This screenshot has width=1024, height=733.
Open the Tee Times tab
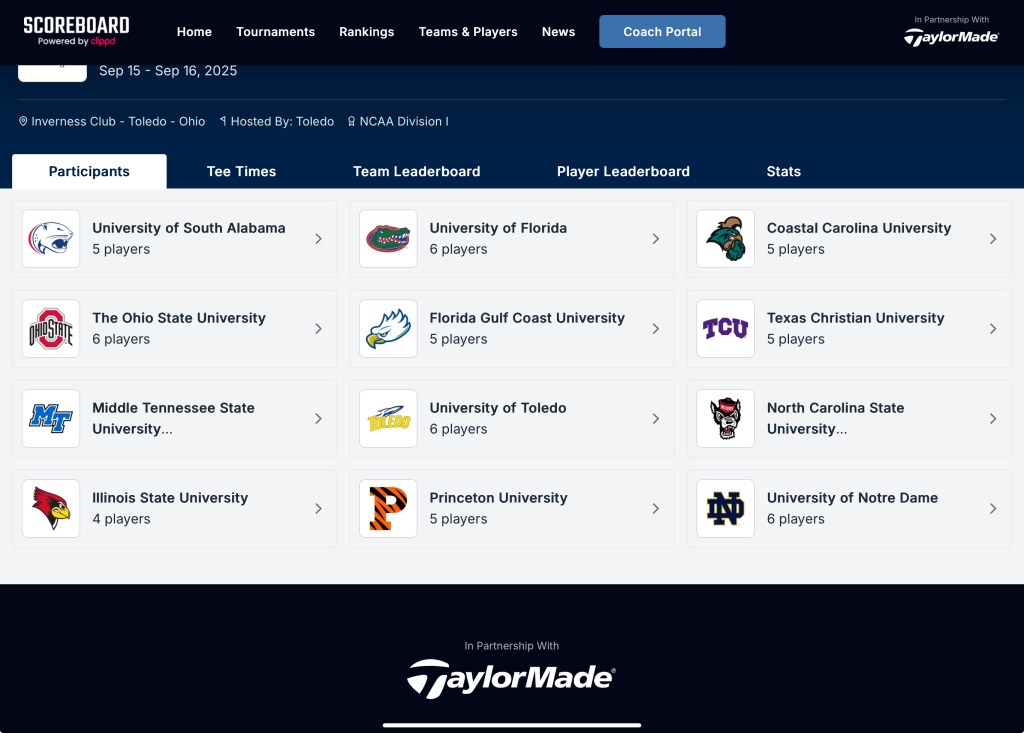click(241, 172)
